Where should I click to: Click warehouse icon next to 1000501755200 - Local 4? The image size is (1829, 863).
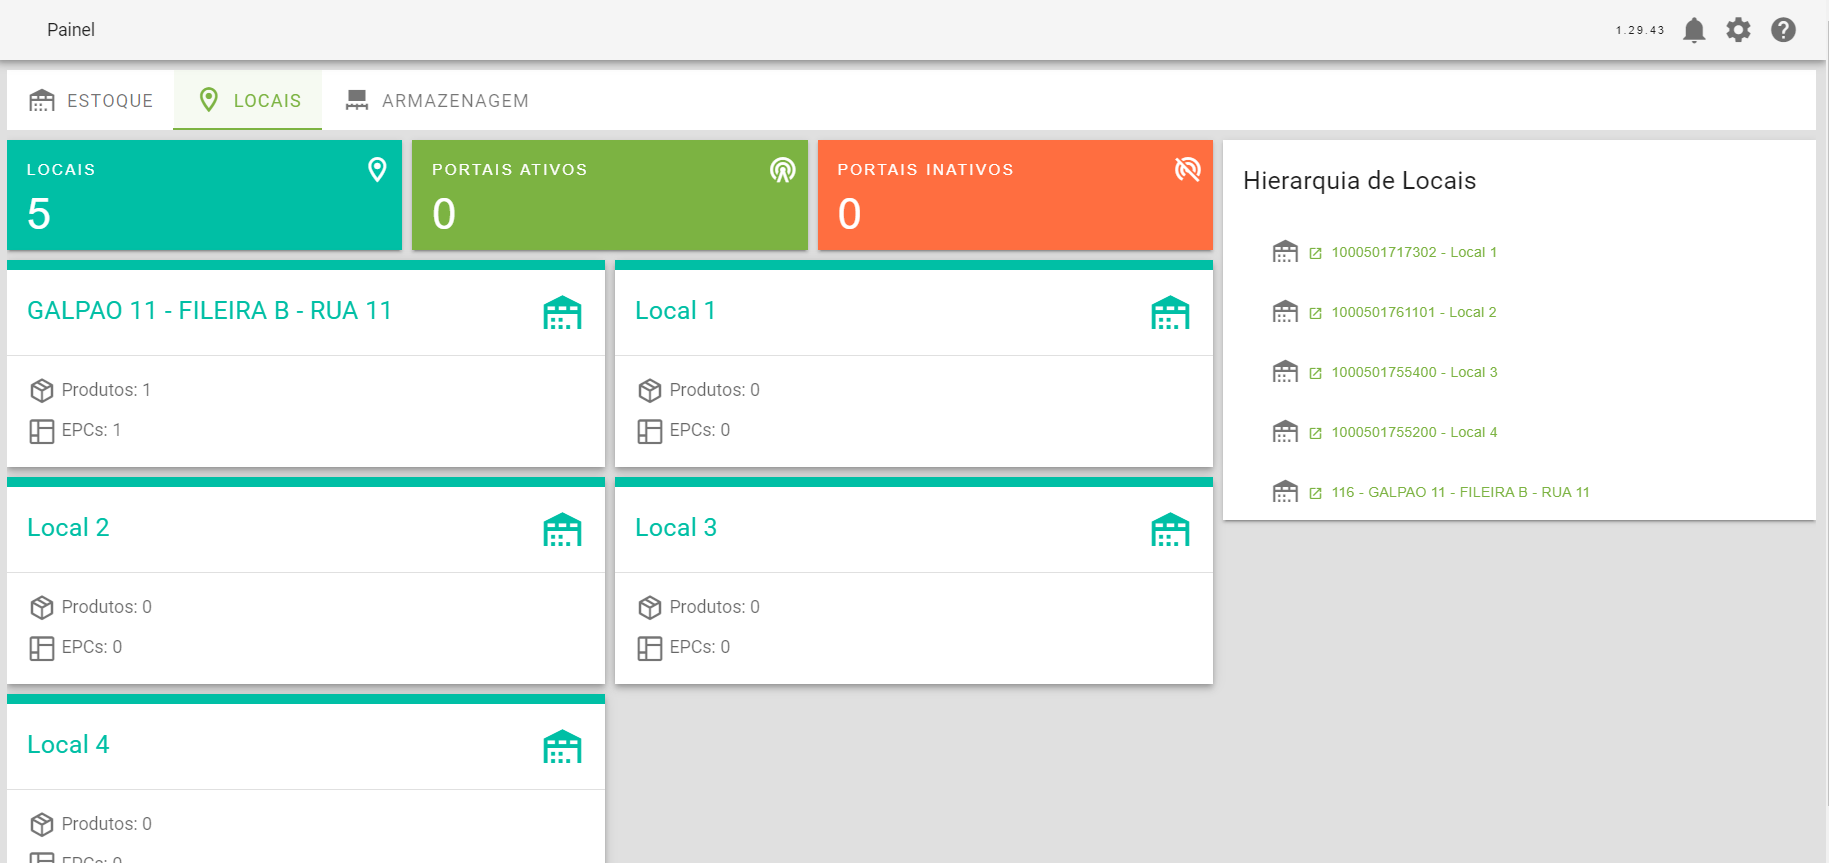pos(1285,432)
